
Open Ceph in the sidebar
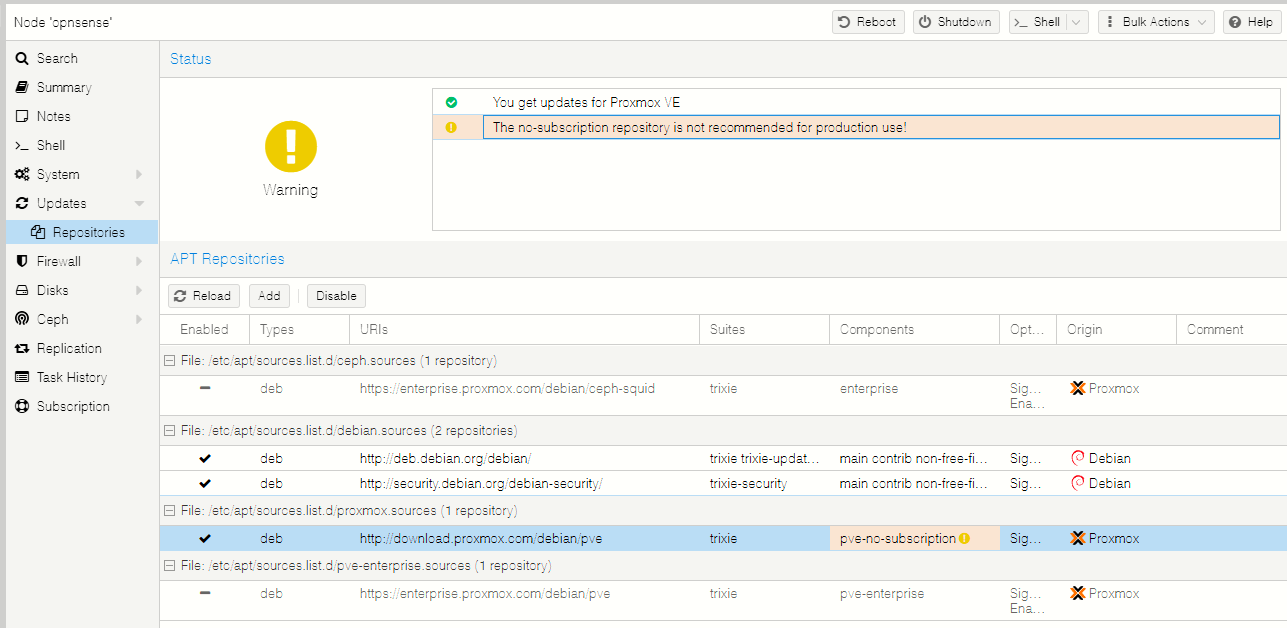(x=82, y=319)
